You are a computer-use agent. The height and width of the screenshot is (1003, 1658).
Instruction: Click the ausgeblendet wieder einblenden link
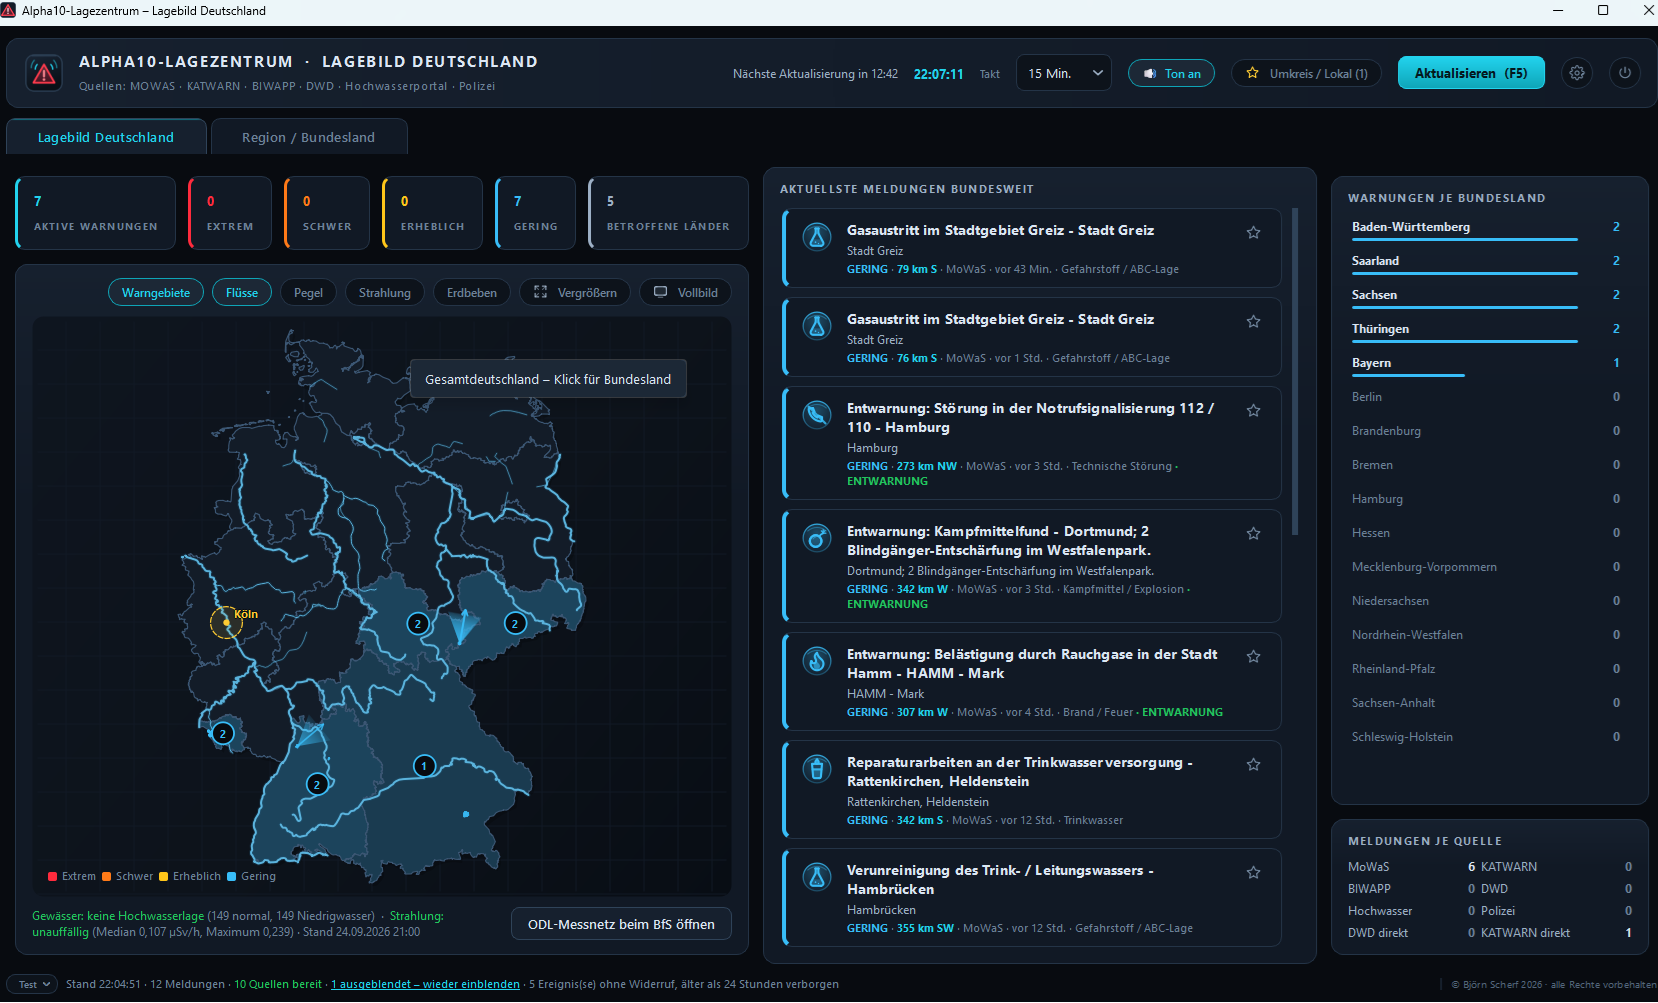(x=426, y=985)
